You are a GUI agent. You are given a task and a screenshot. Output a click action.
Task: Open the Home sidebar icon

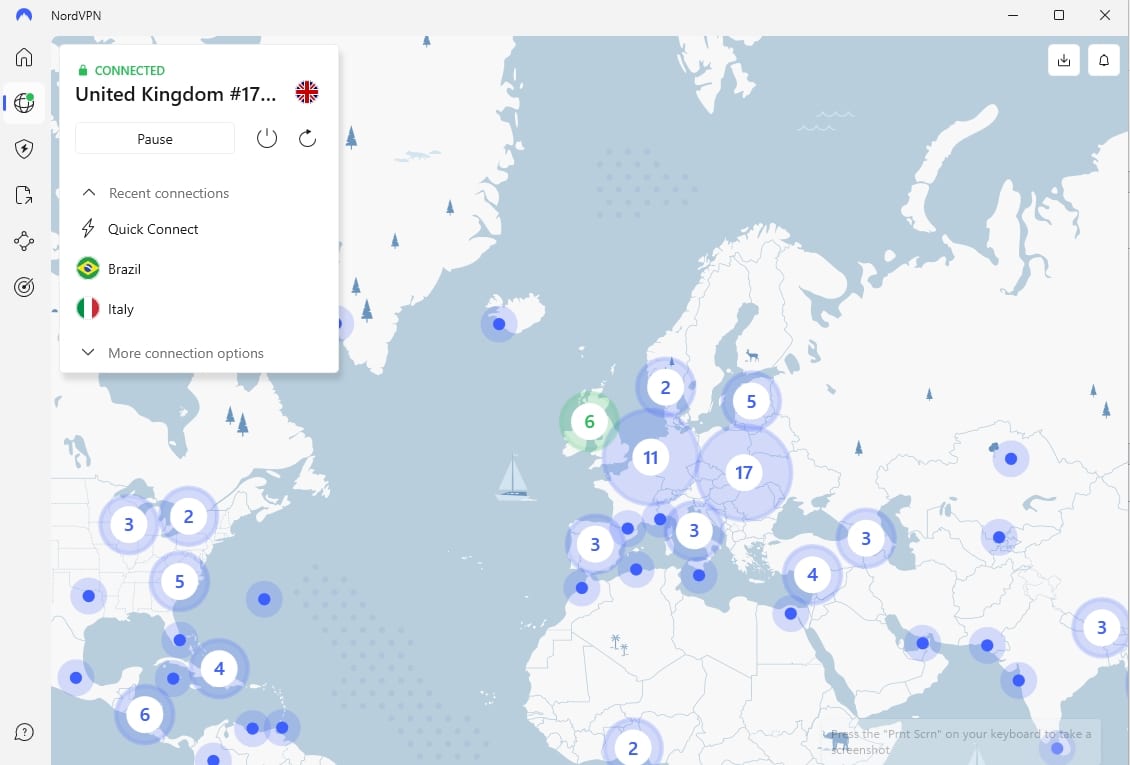click(24, 57)
